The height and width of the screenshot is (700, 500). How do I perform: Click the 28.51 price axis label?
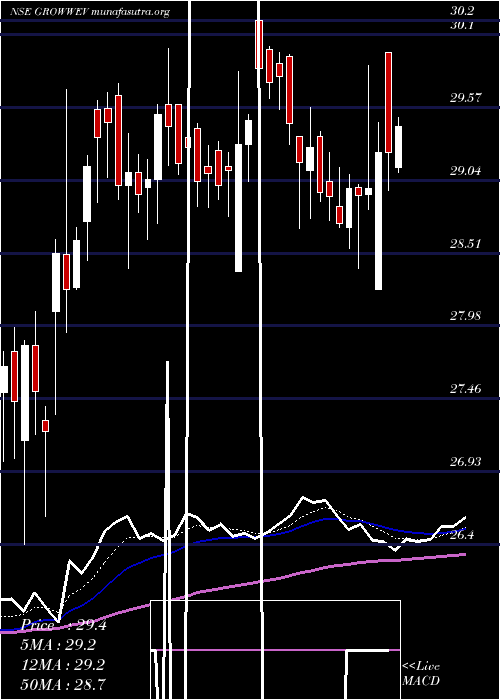point(465,244)
